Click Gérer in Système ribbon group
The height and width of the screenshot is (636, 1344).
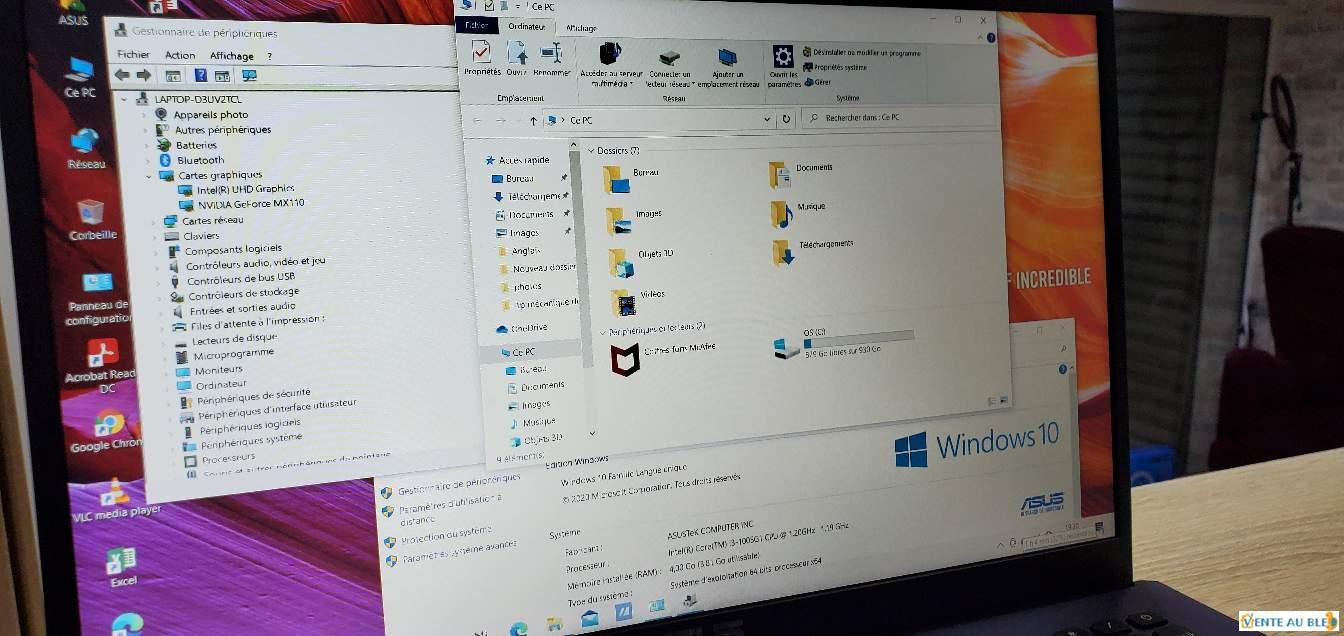point(816,82)
